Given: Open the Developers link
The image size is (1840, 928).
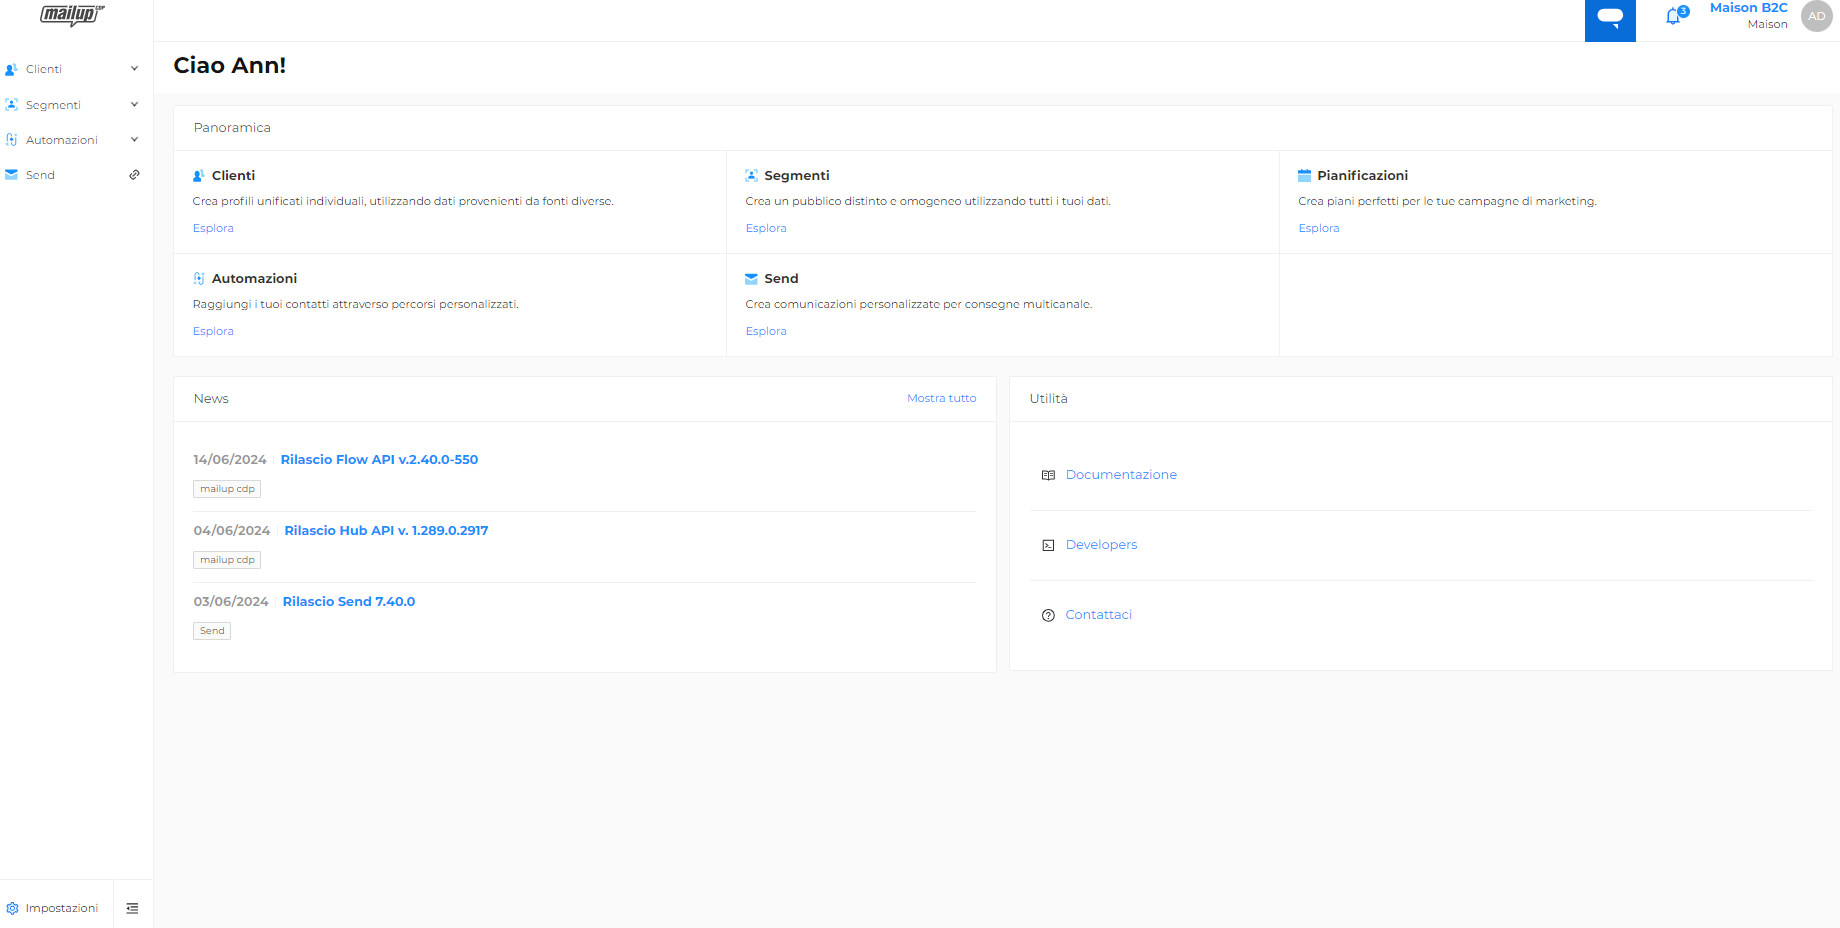Looking at the screenshot, I should coord(1101,545).
